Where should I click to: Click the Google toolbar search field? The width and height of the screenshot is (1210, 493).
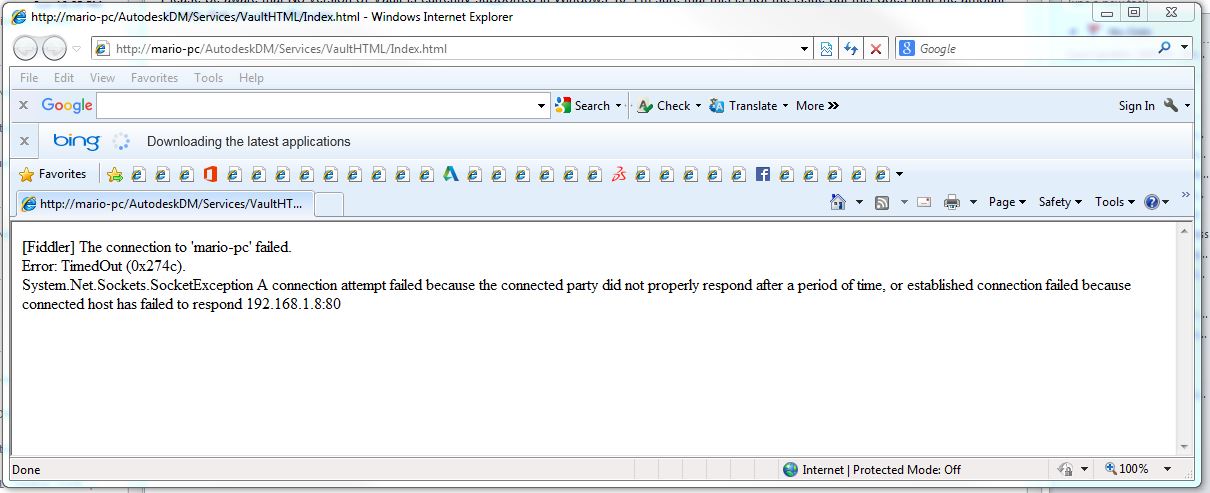click(316, 105)
